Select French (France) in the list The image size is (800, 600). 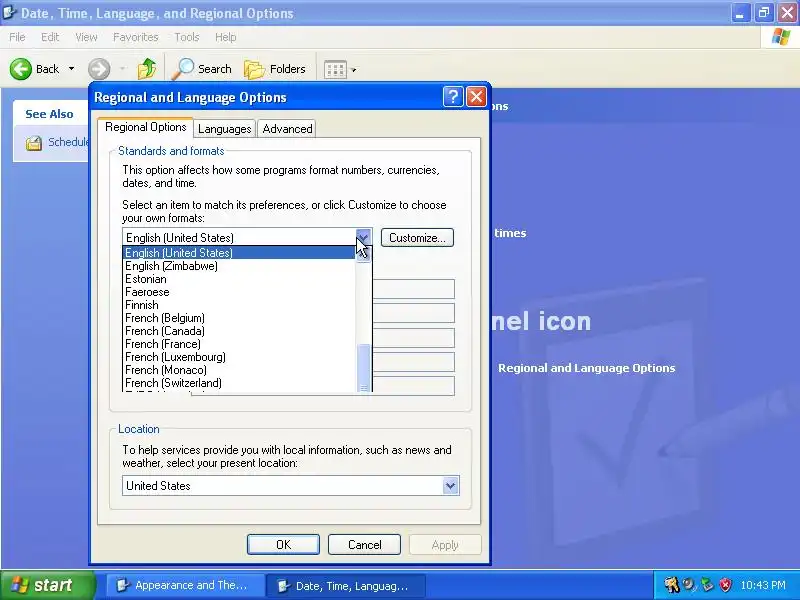tap(239, 344)
